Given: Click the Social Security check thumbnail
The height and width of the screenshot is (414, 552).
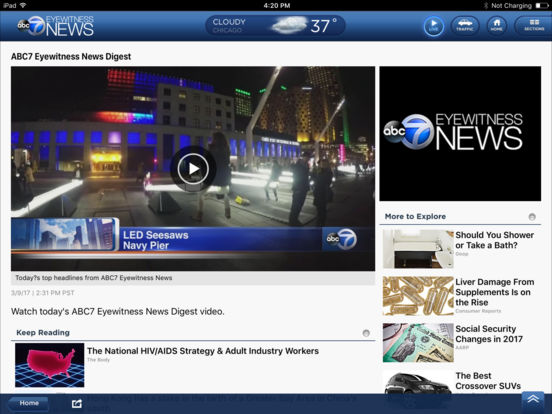Looking at the screenshot, I should pyautogui.click(x=418, y=343).
